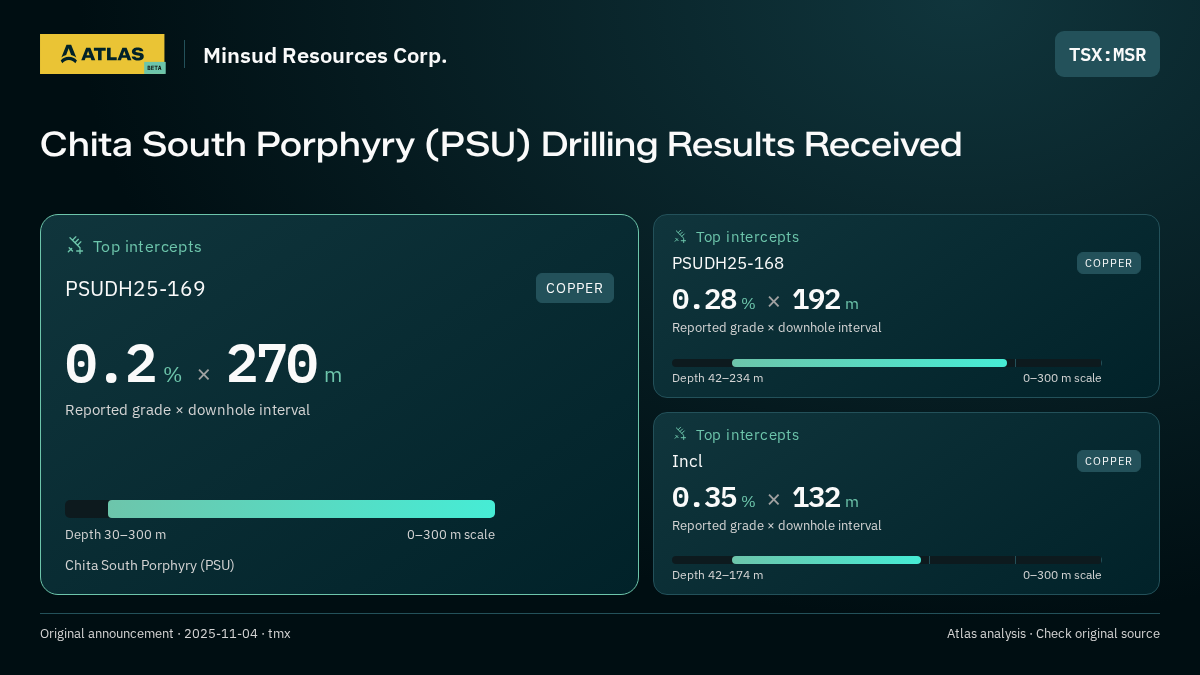Click the depth bar for 30–300 m

280,509
